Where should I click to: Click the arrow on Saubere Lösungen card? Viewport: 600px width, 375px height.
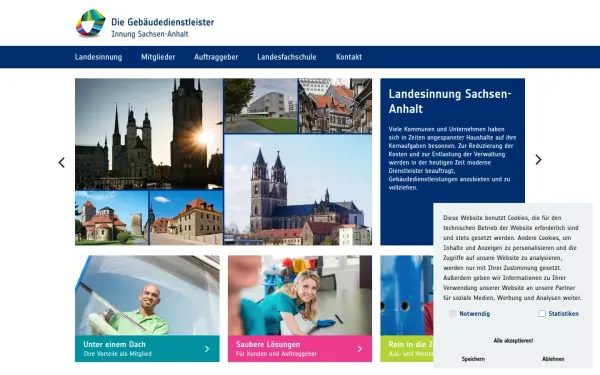(x=360, y=349)
